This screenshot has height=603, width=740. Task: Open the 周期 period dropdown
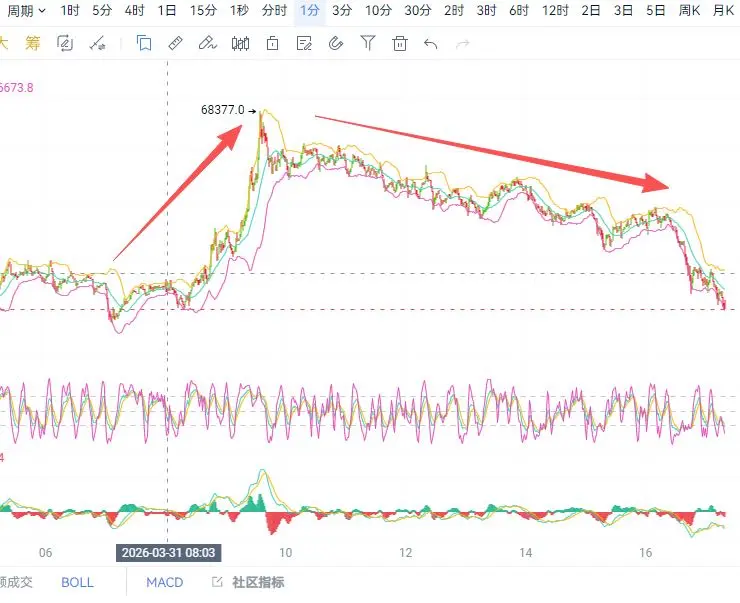[26, 10]
